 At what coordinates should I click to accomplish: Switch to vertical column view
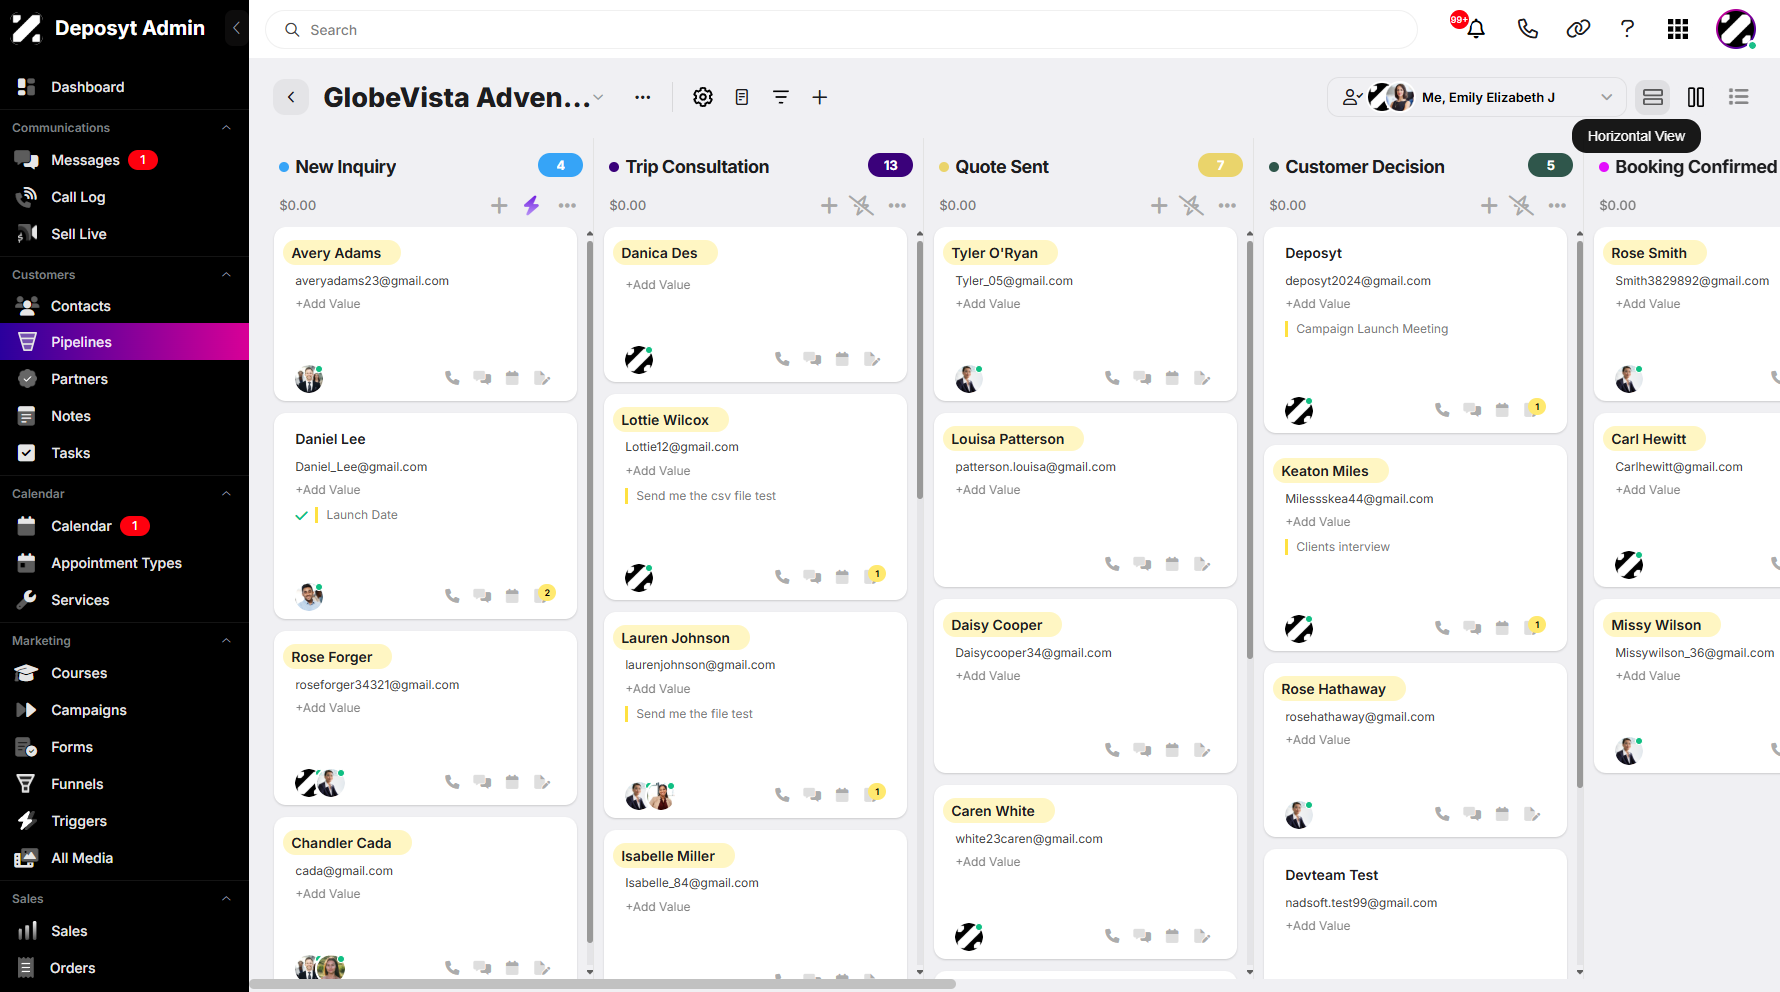tap(1696, 97)
